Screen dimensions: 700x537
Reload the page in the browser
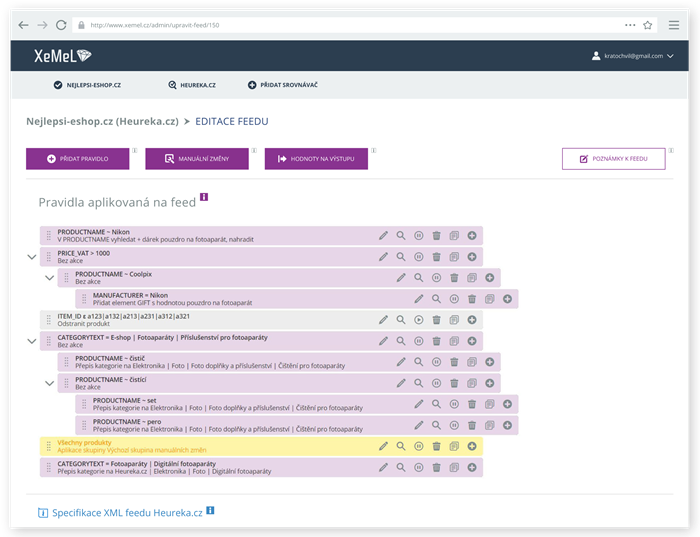[x=61, y=25]
